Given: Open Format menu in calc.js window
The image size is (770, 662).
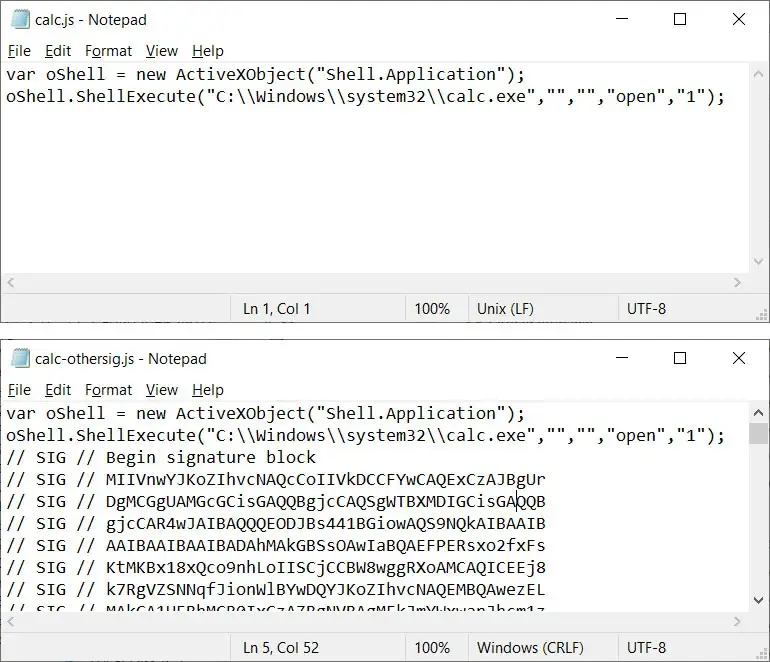Looking at the screenshot, I should pos(109,51).
